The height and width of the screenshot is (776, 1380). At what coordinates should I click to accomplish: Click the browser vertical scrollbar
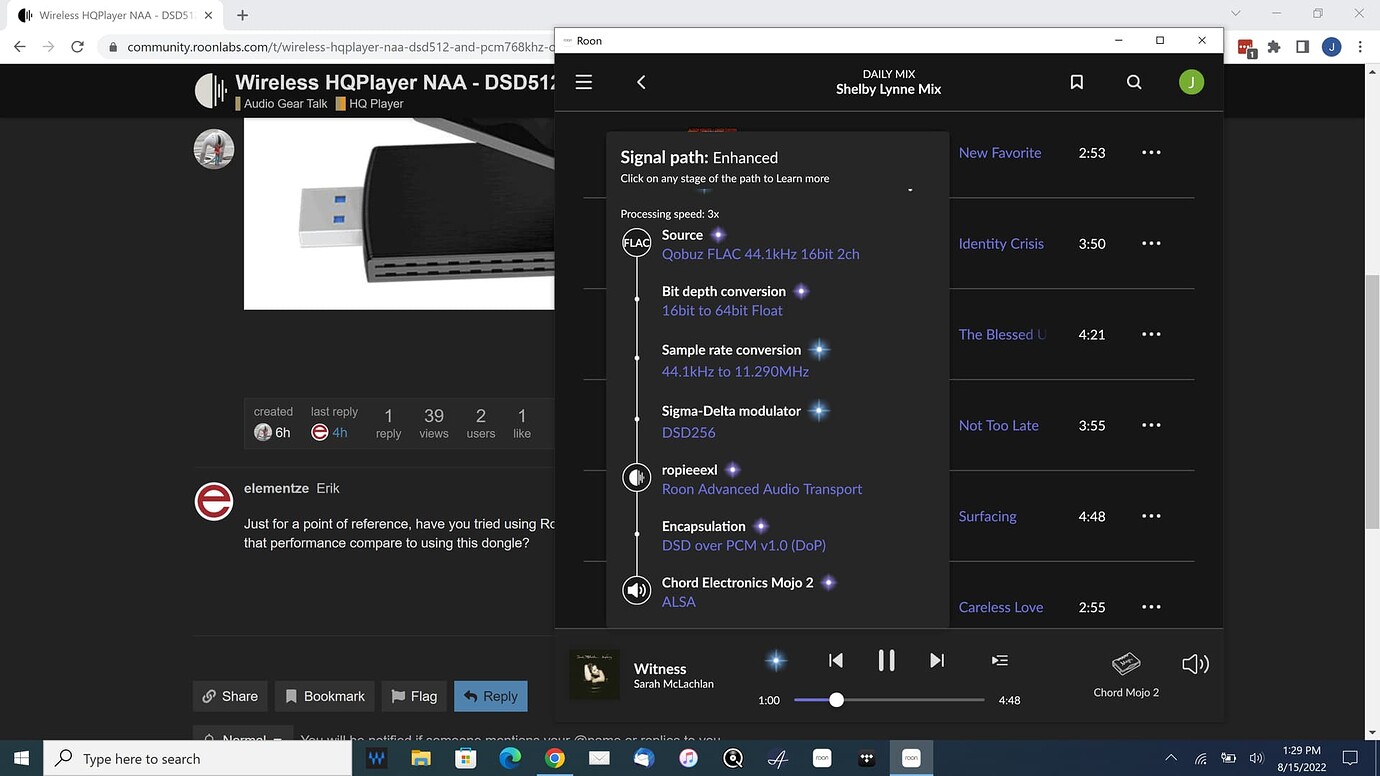point(1371,400)
